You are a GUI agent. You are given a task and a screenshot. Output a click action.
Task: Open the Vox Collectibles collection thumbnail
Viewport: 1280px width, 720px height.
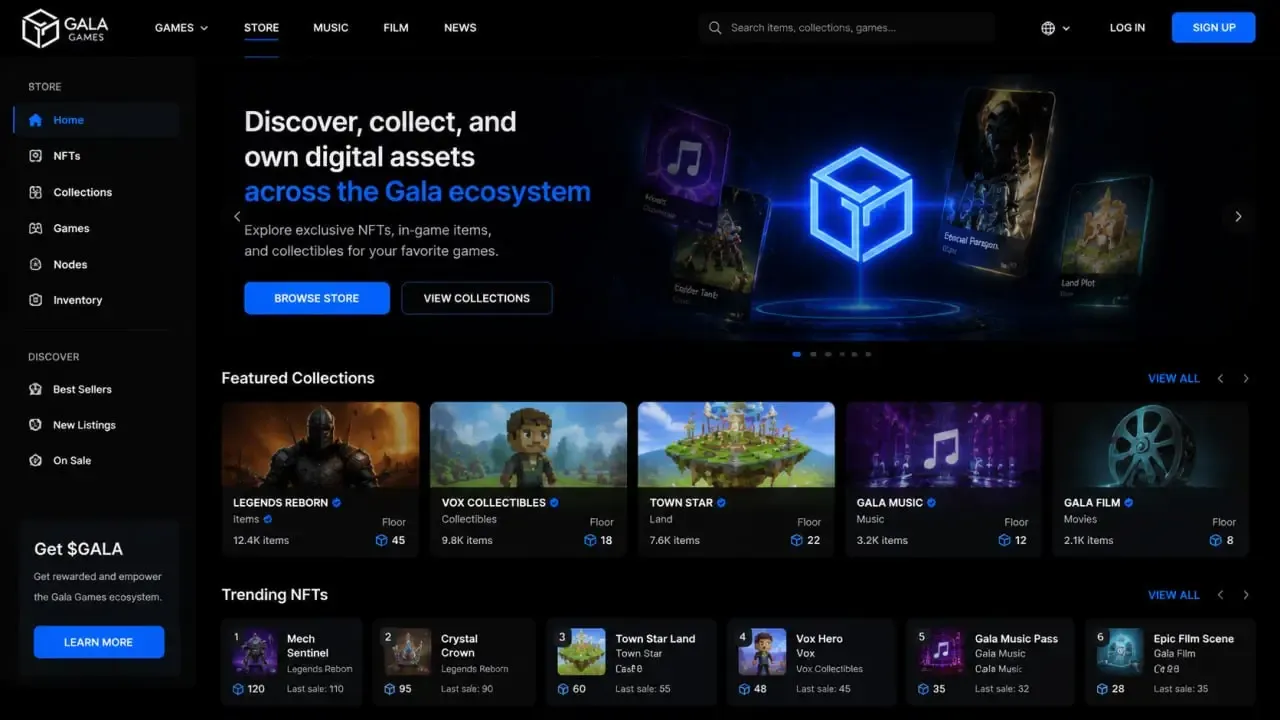(528, 445)
